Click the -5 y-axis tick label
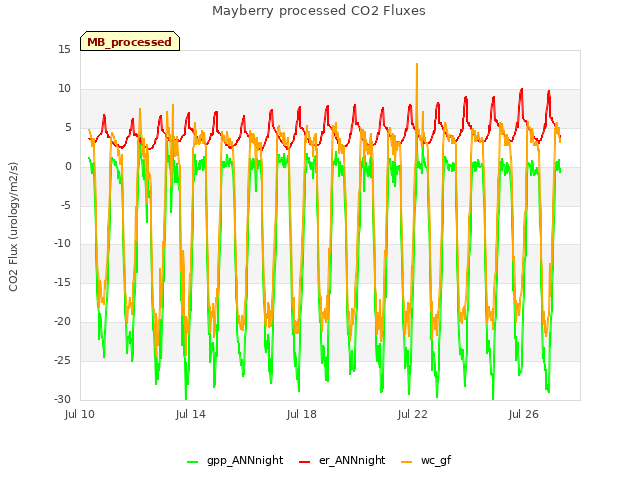 click(x=66, y=205)
